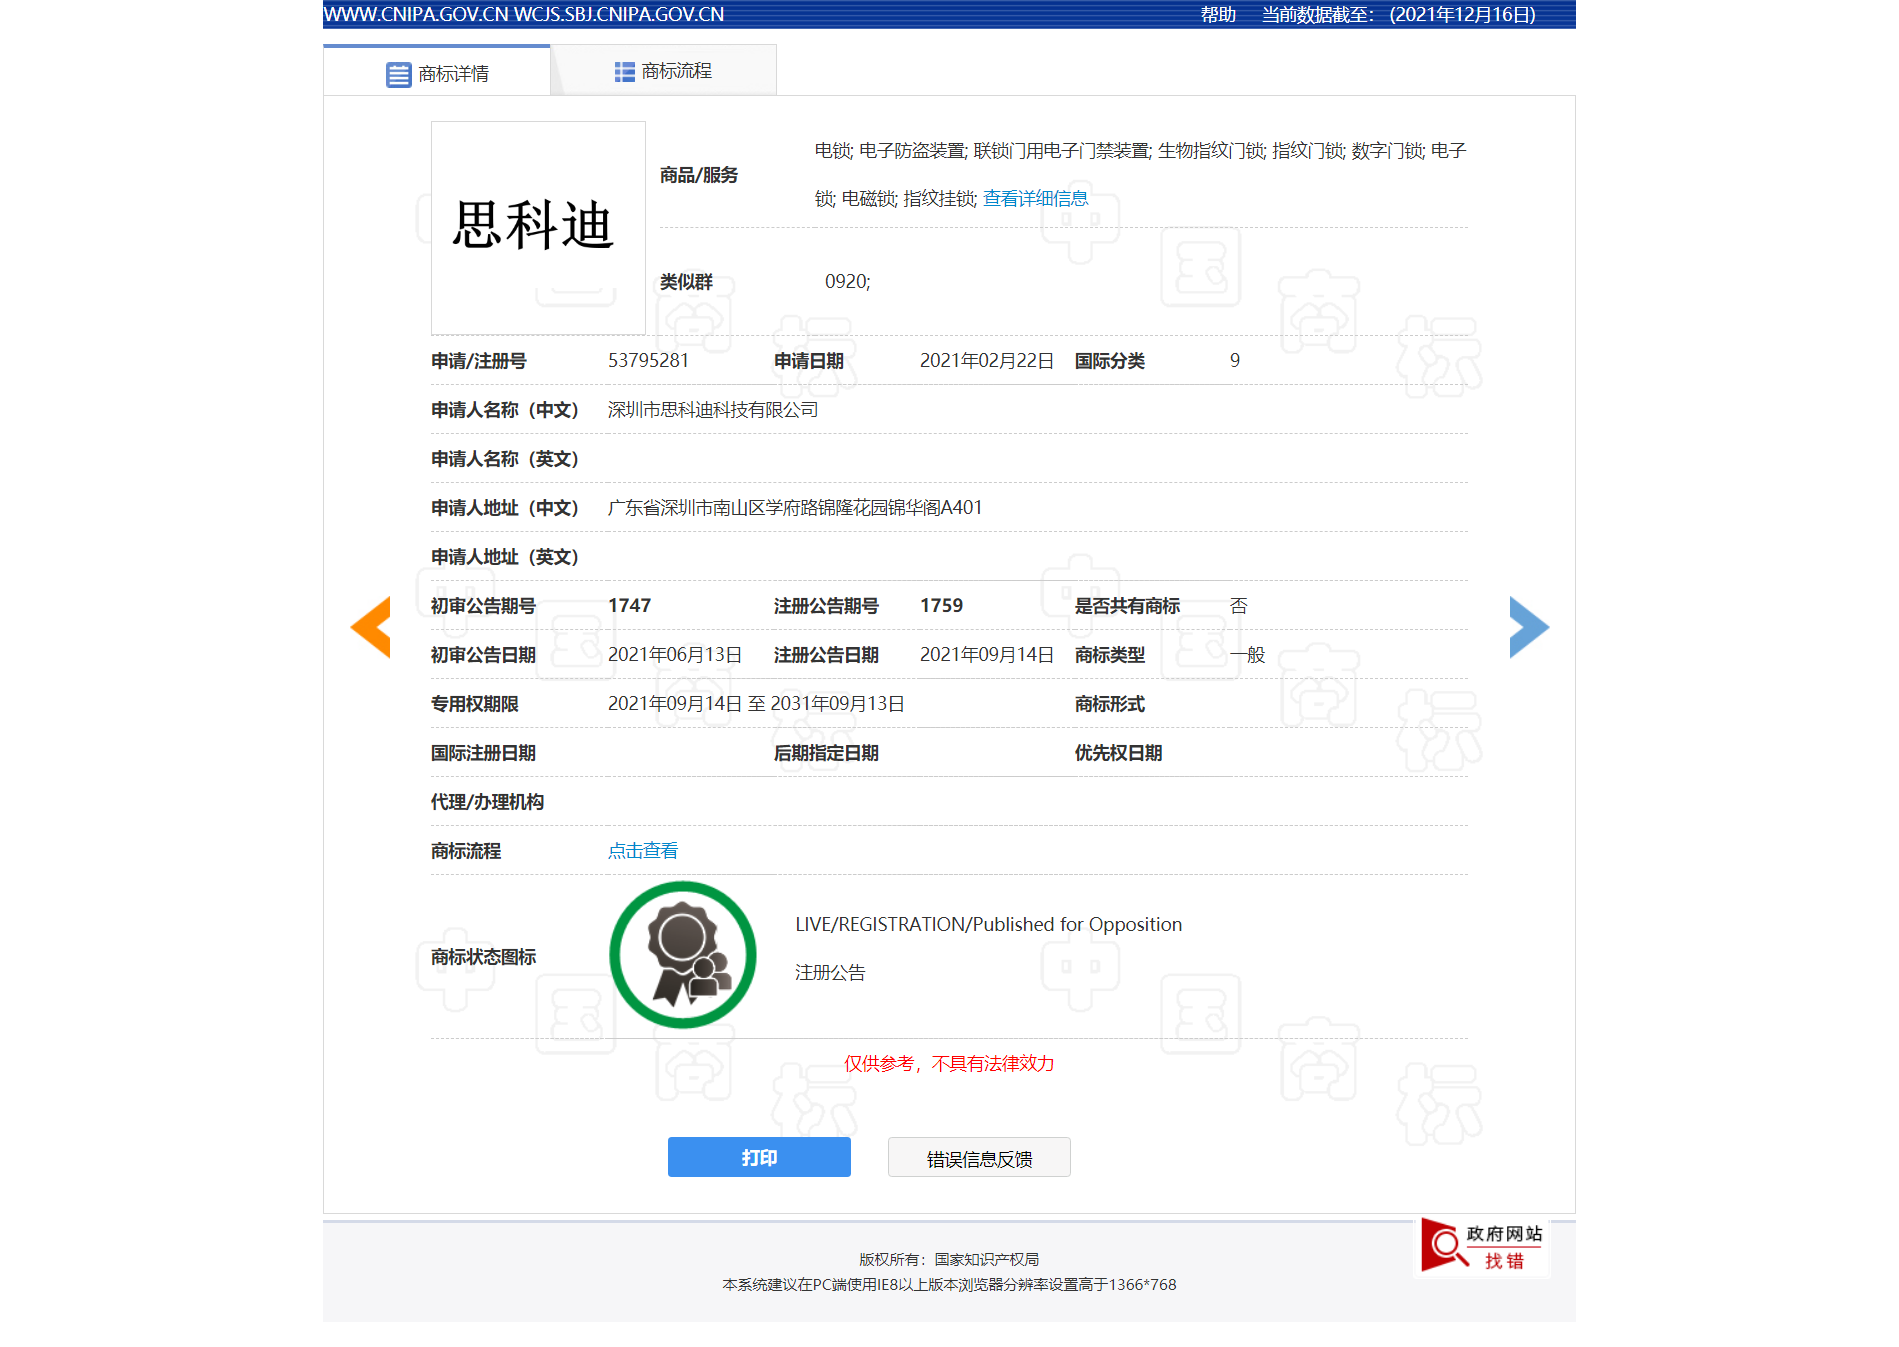The height and width of the screenshot is (1347, 1899).
Task: Select international class value 9
Action: (1235, 360)
